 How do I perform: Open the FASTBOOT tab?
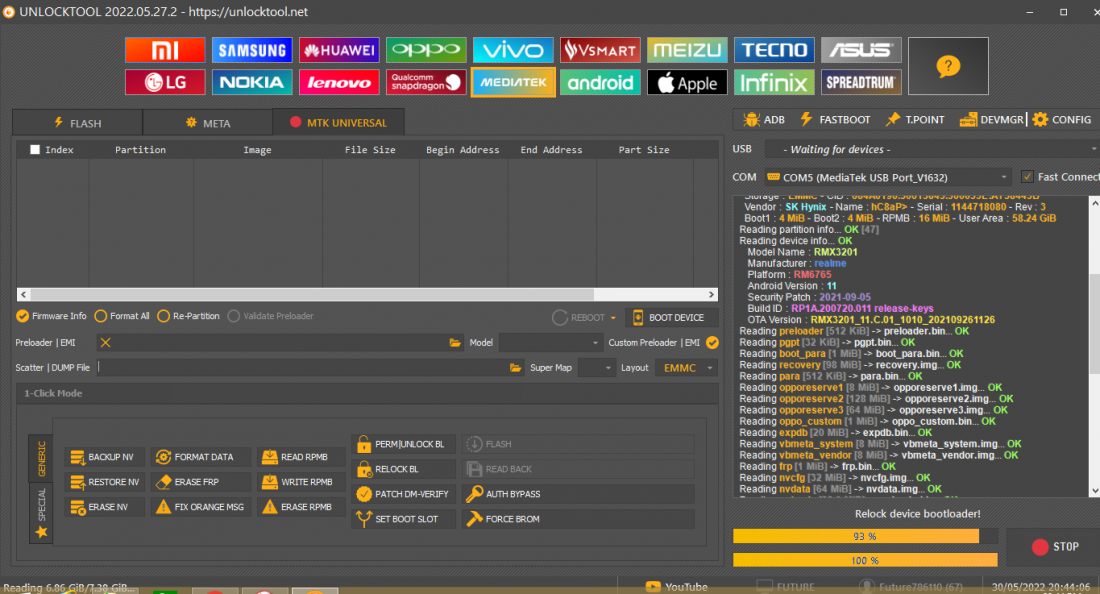click(835, 119)
